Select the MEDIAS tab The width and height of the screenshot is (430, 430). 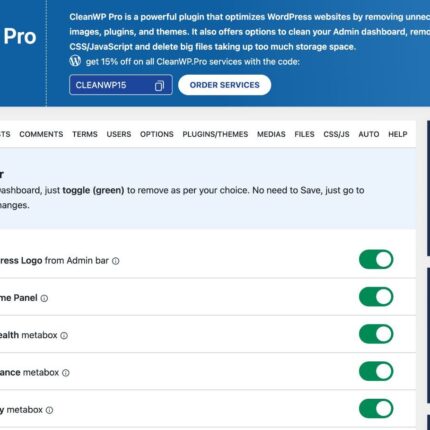click(x=271, y=134)
